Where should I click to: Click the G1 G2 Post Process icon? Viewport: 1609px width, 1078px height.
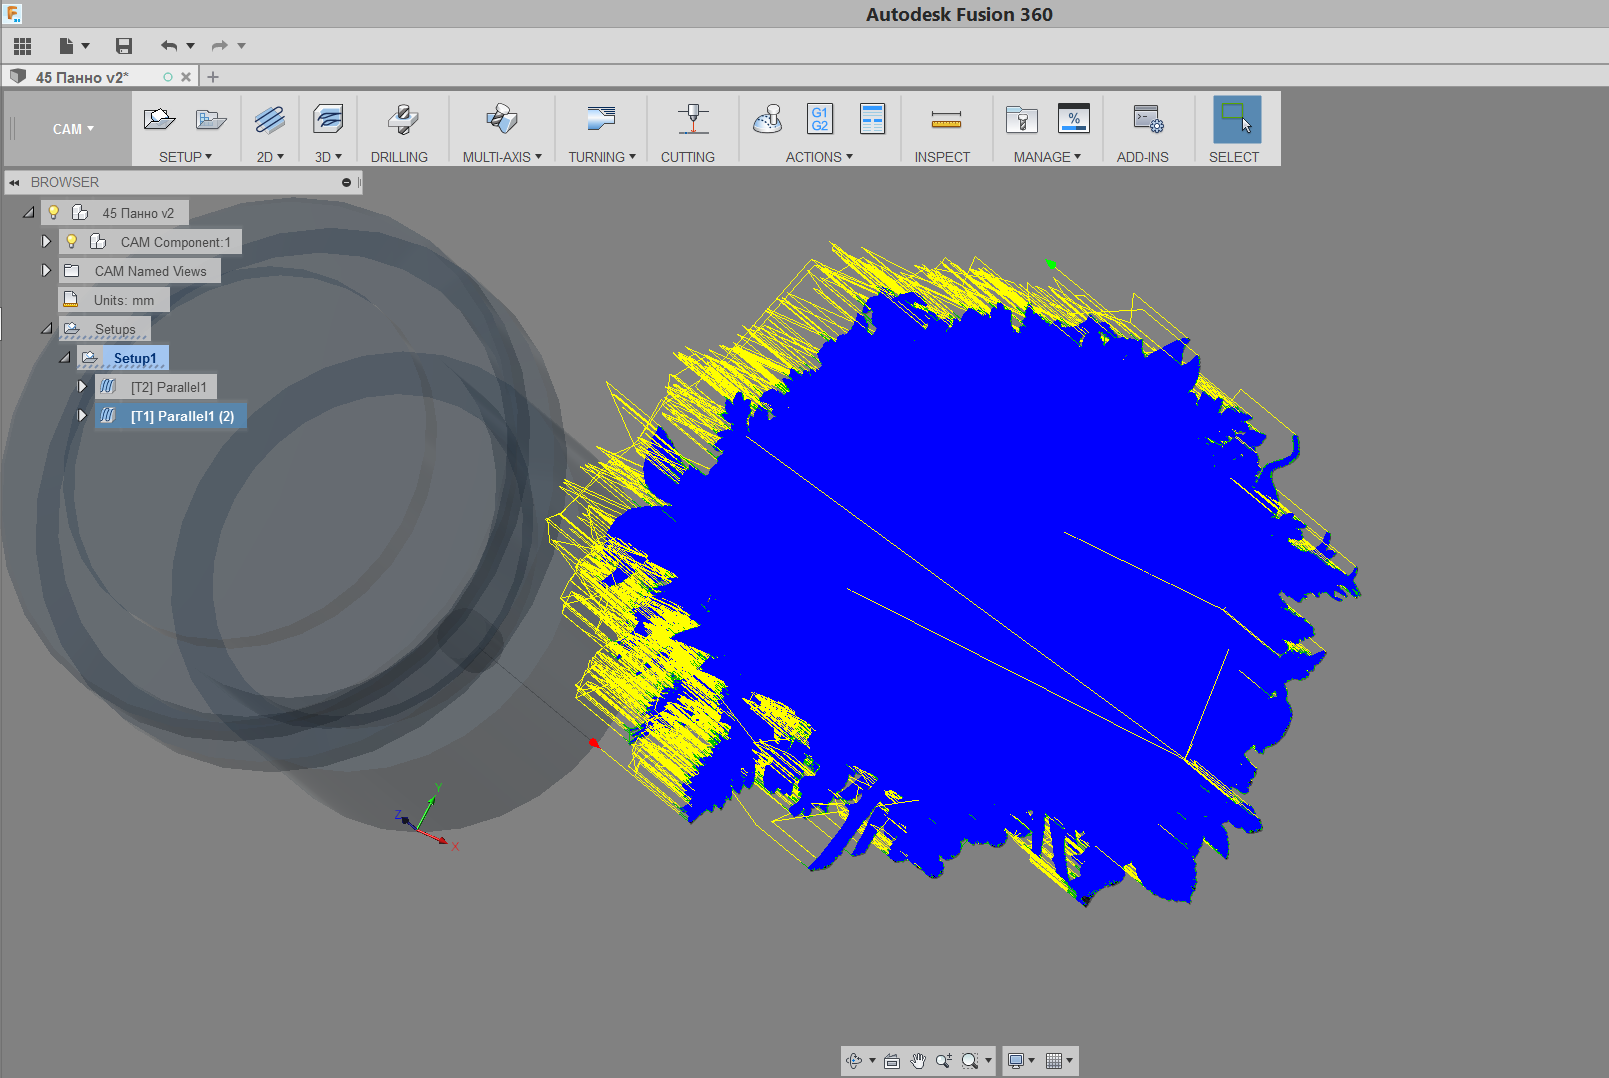(x=820, y=119)
